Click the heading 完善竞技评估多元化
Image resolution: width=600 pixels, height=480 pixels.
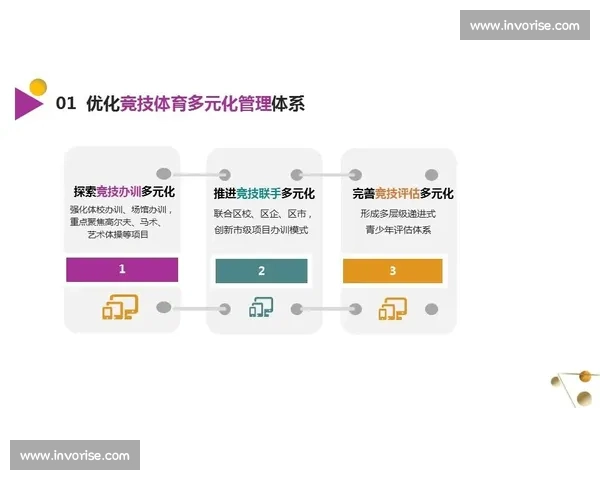pos(403,193)
